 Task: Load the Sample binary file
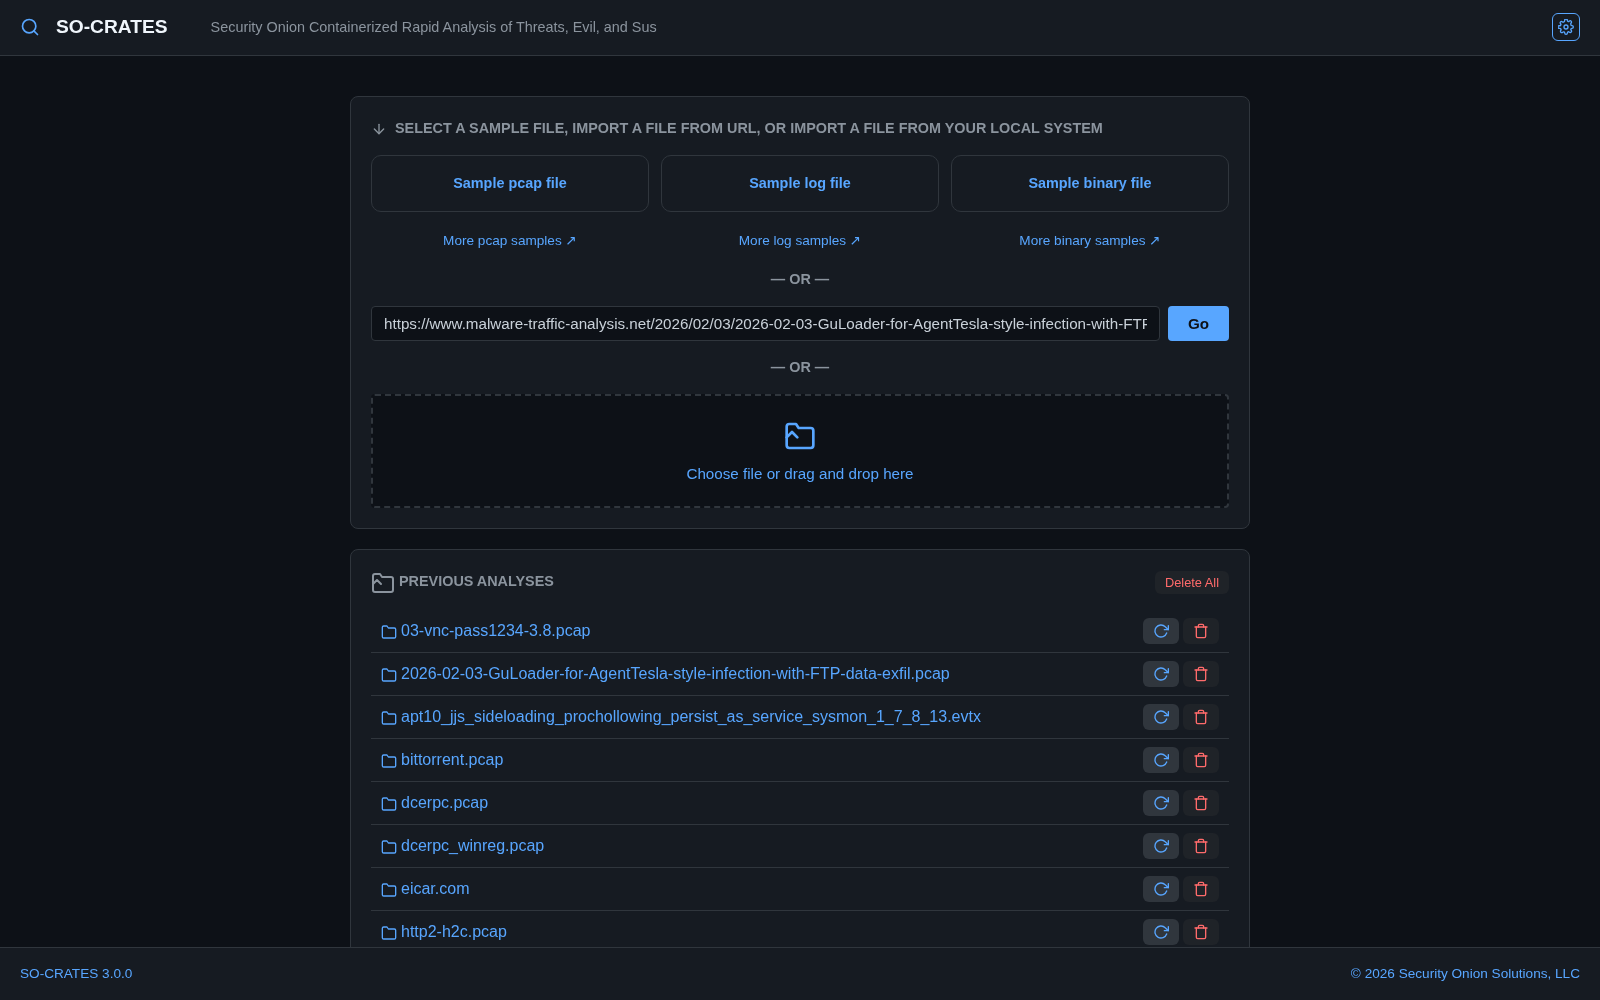click(x=1090, y=183)
